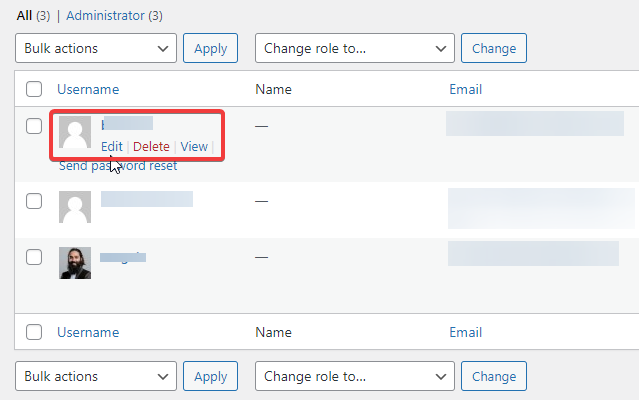Click the second user's default avatar
The width and height of the screenshot is (639, 400).
point(75,208)
